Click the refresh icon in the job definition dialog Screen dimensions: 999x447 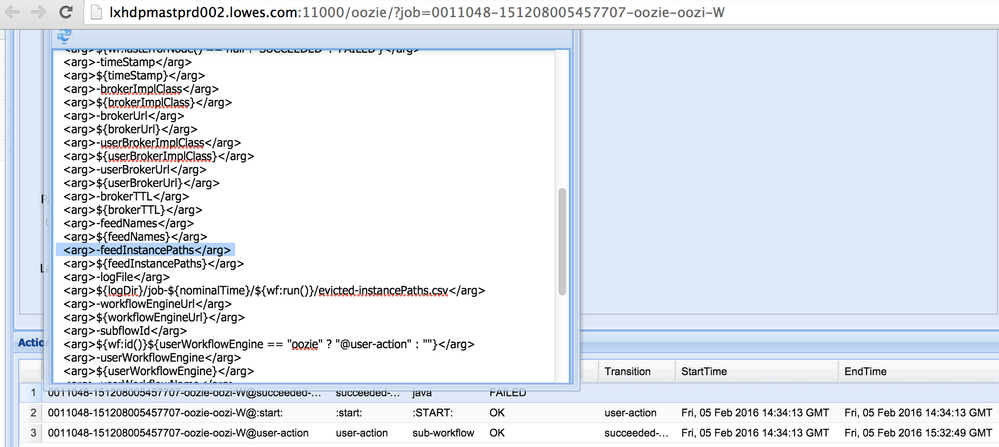(x=64, y=36)
